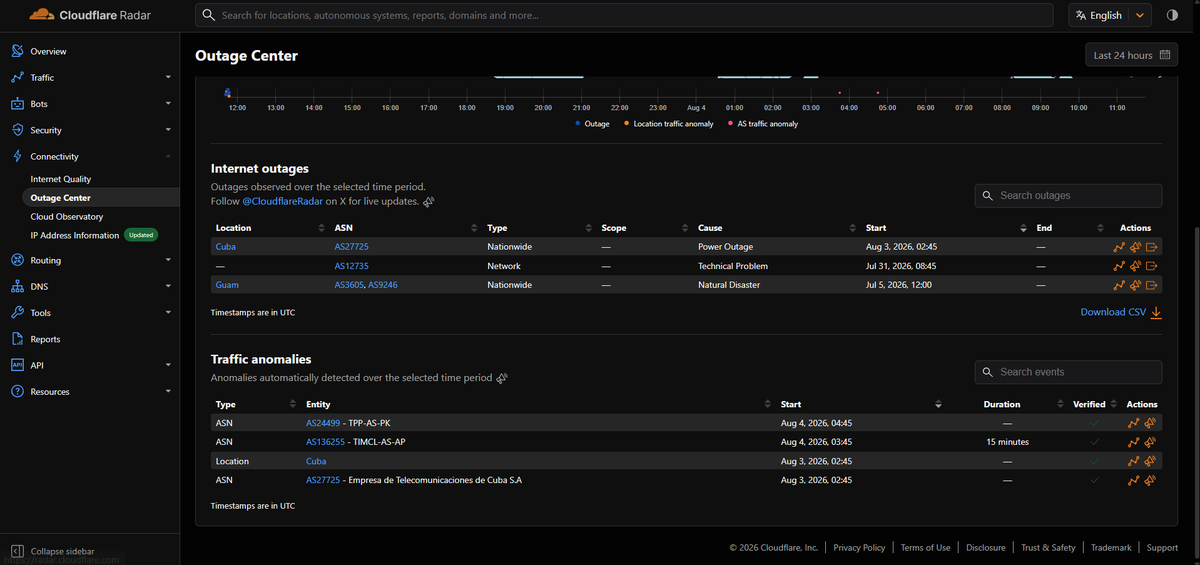Expand the API sidebar section
Viewport: 1200px width, 565px height.
pos(168,365)
